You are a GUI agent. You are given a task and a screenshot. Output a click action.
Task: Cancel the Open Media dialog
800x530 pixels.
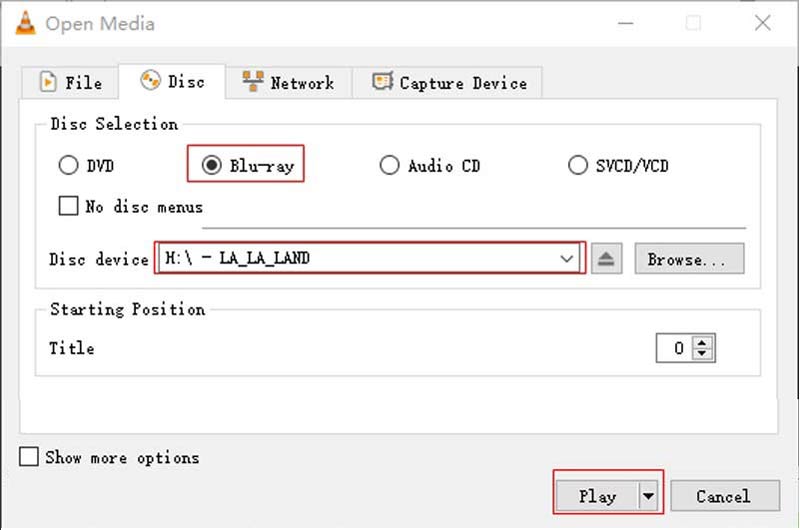click(725, 496)
